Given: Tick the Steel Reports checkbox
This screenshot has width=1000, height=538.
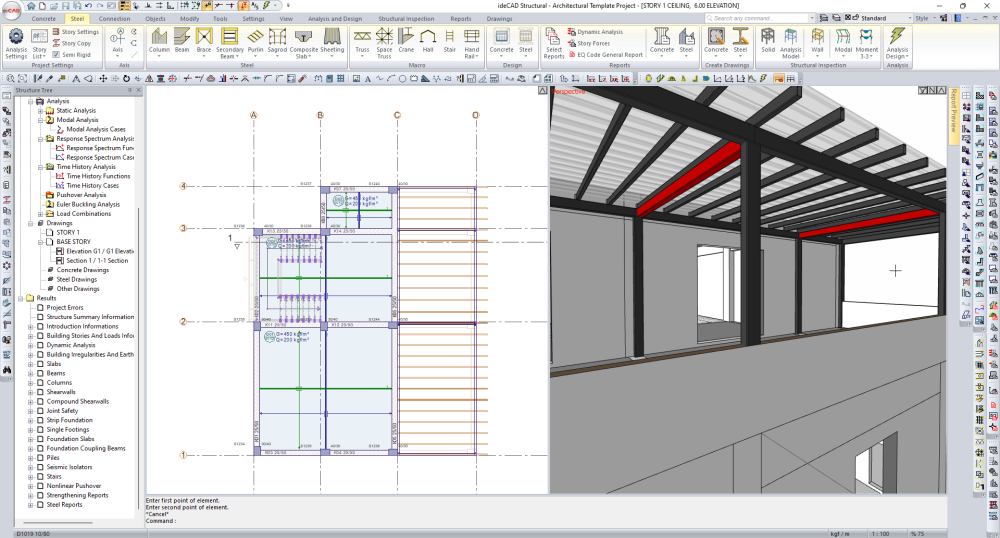Looking at the screenshot, I should click(41, 504).
